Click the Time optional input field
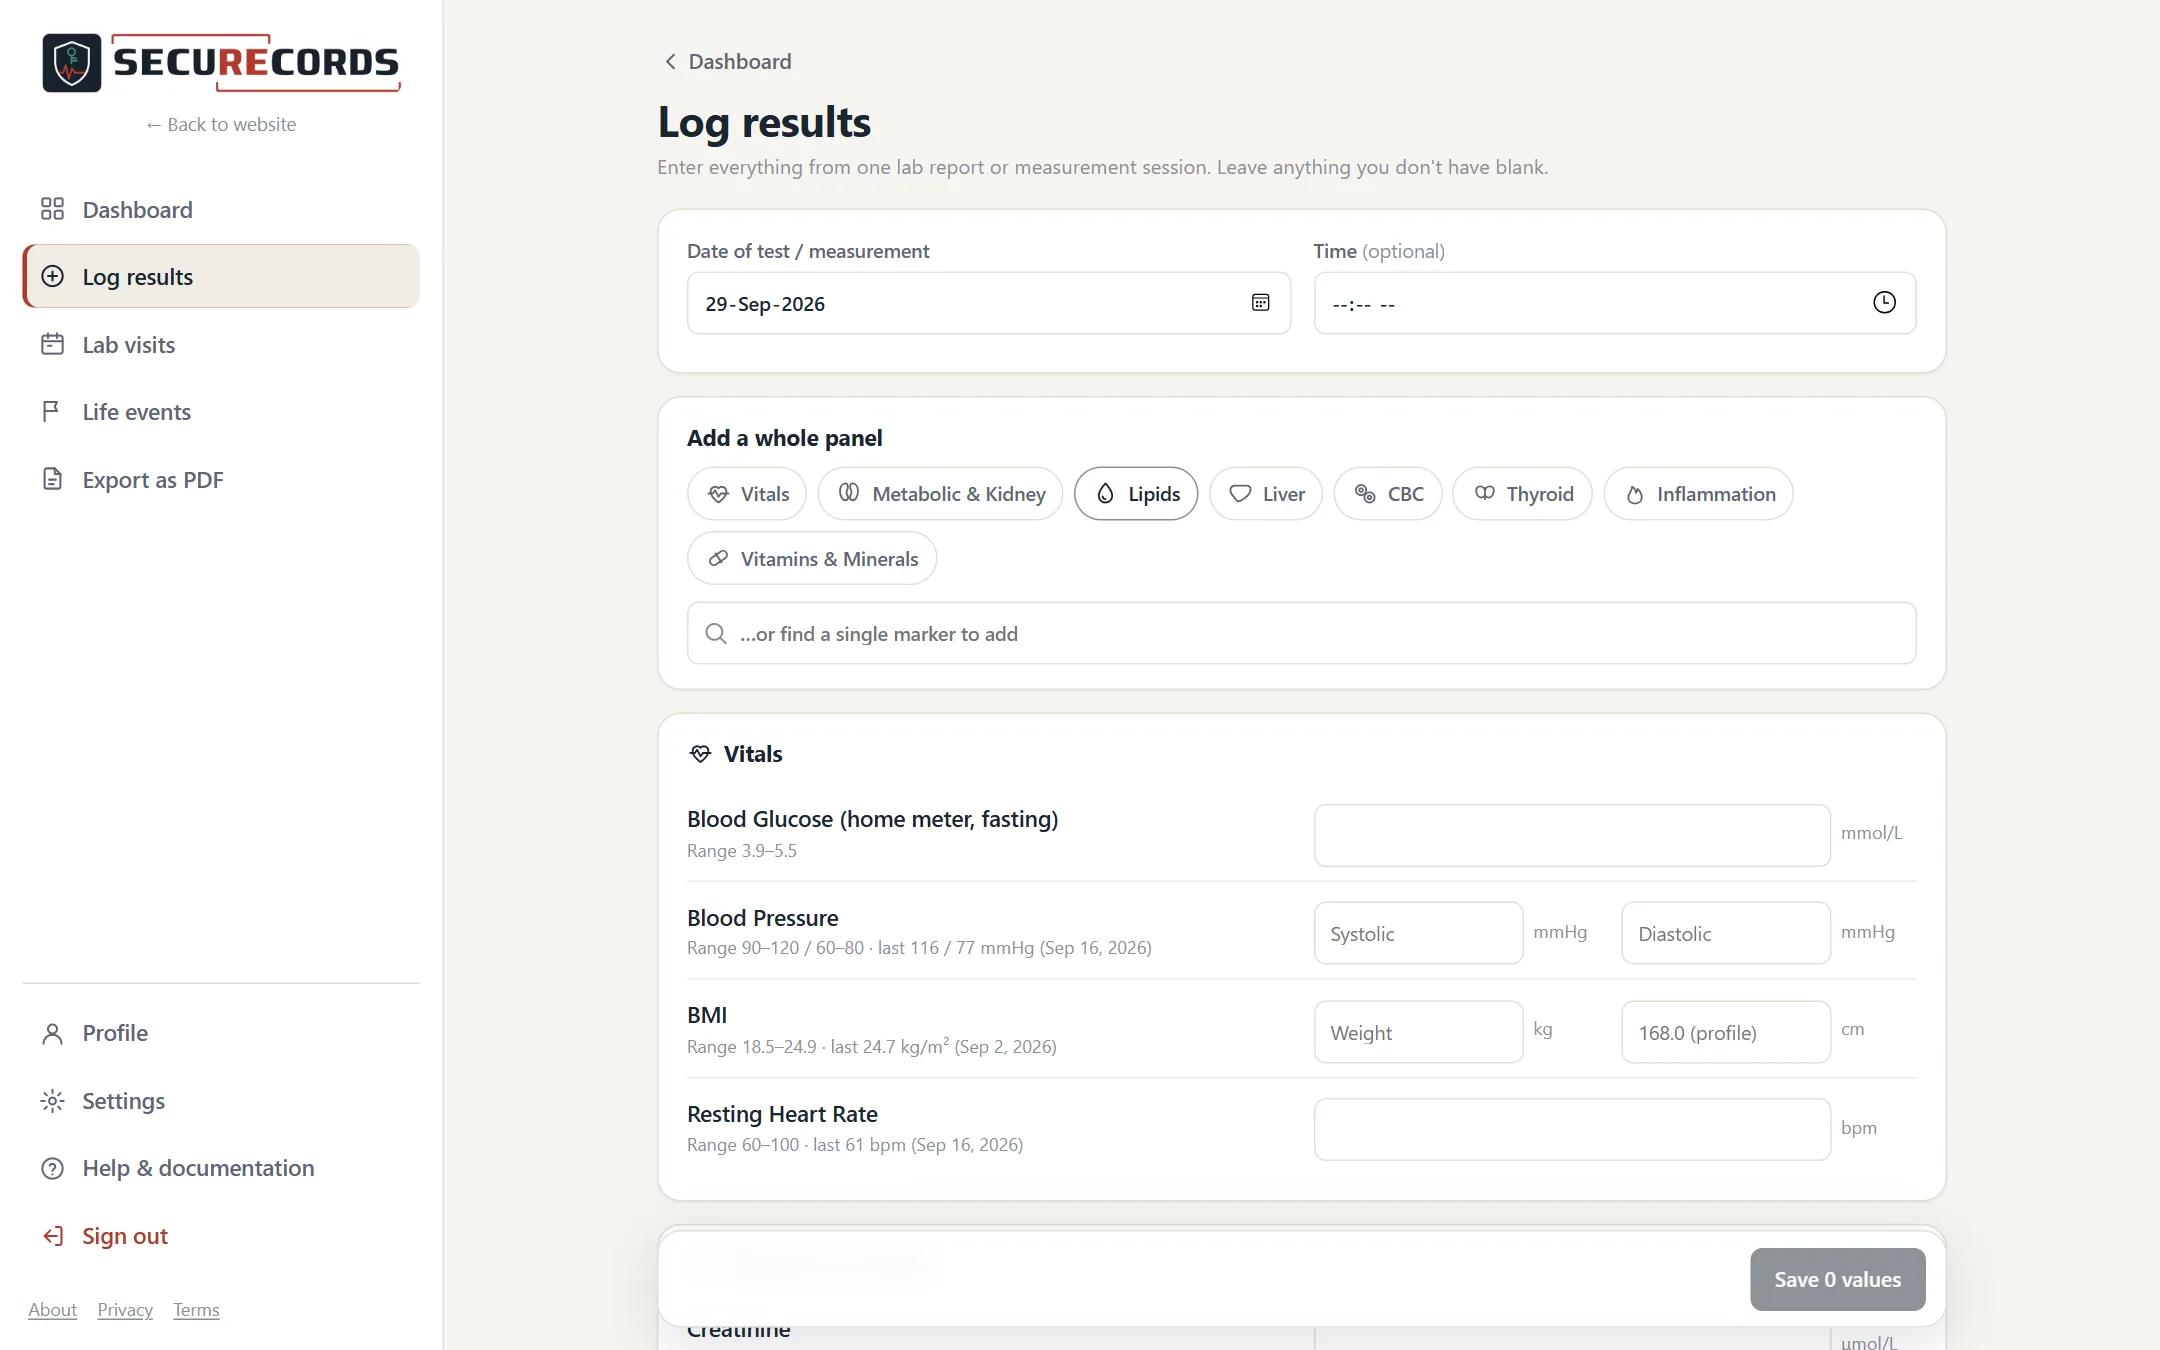 [x=1614, y=303]
